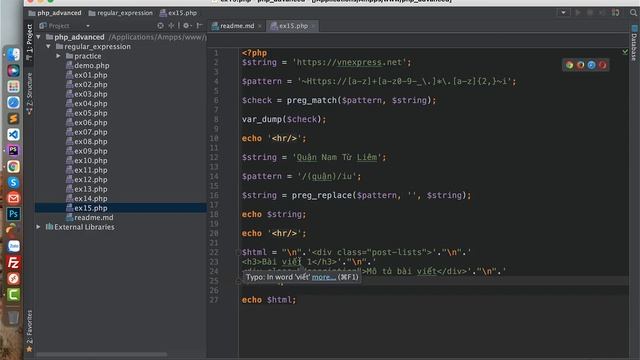The height and width of the screenshot is (360, 640).
Task: Click Scroll from Source target icon
Action: tap(160, 25)
